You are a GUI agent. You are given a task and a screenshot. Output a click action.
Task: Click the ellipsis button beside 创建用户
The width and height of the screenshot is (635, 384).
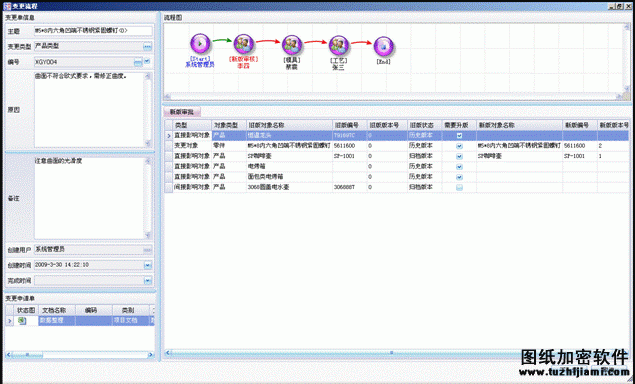pyautogui.click(x=147, y=250)
